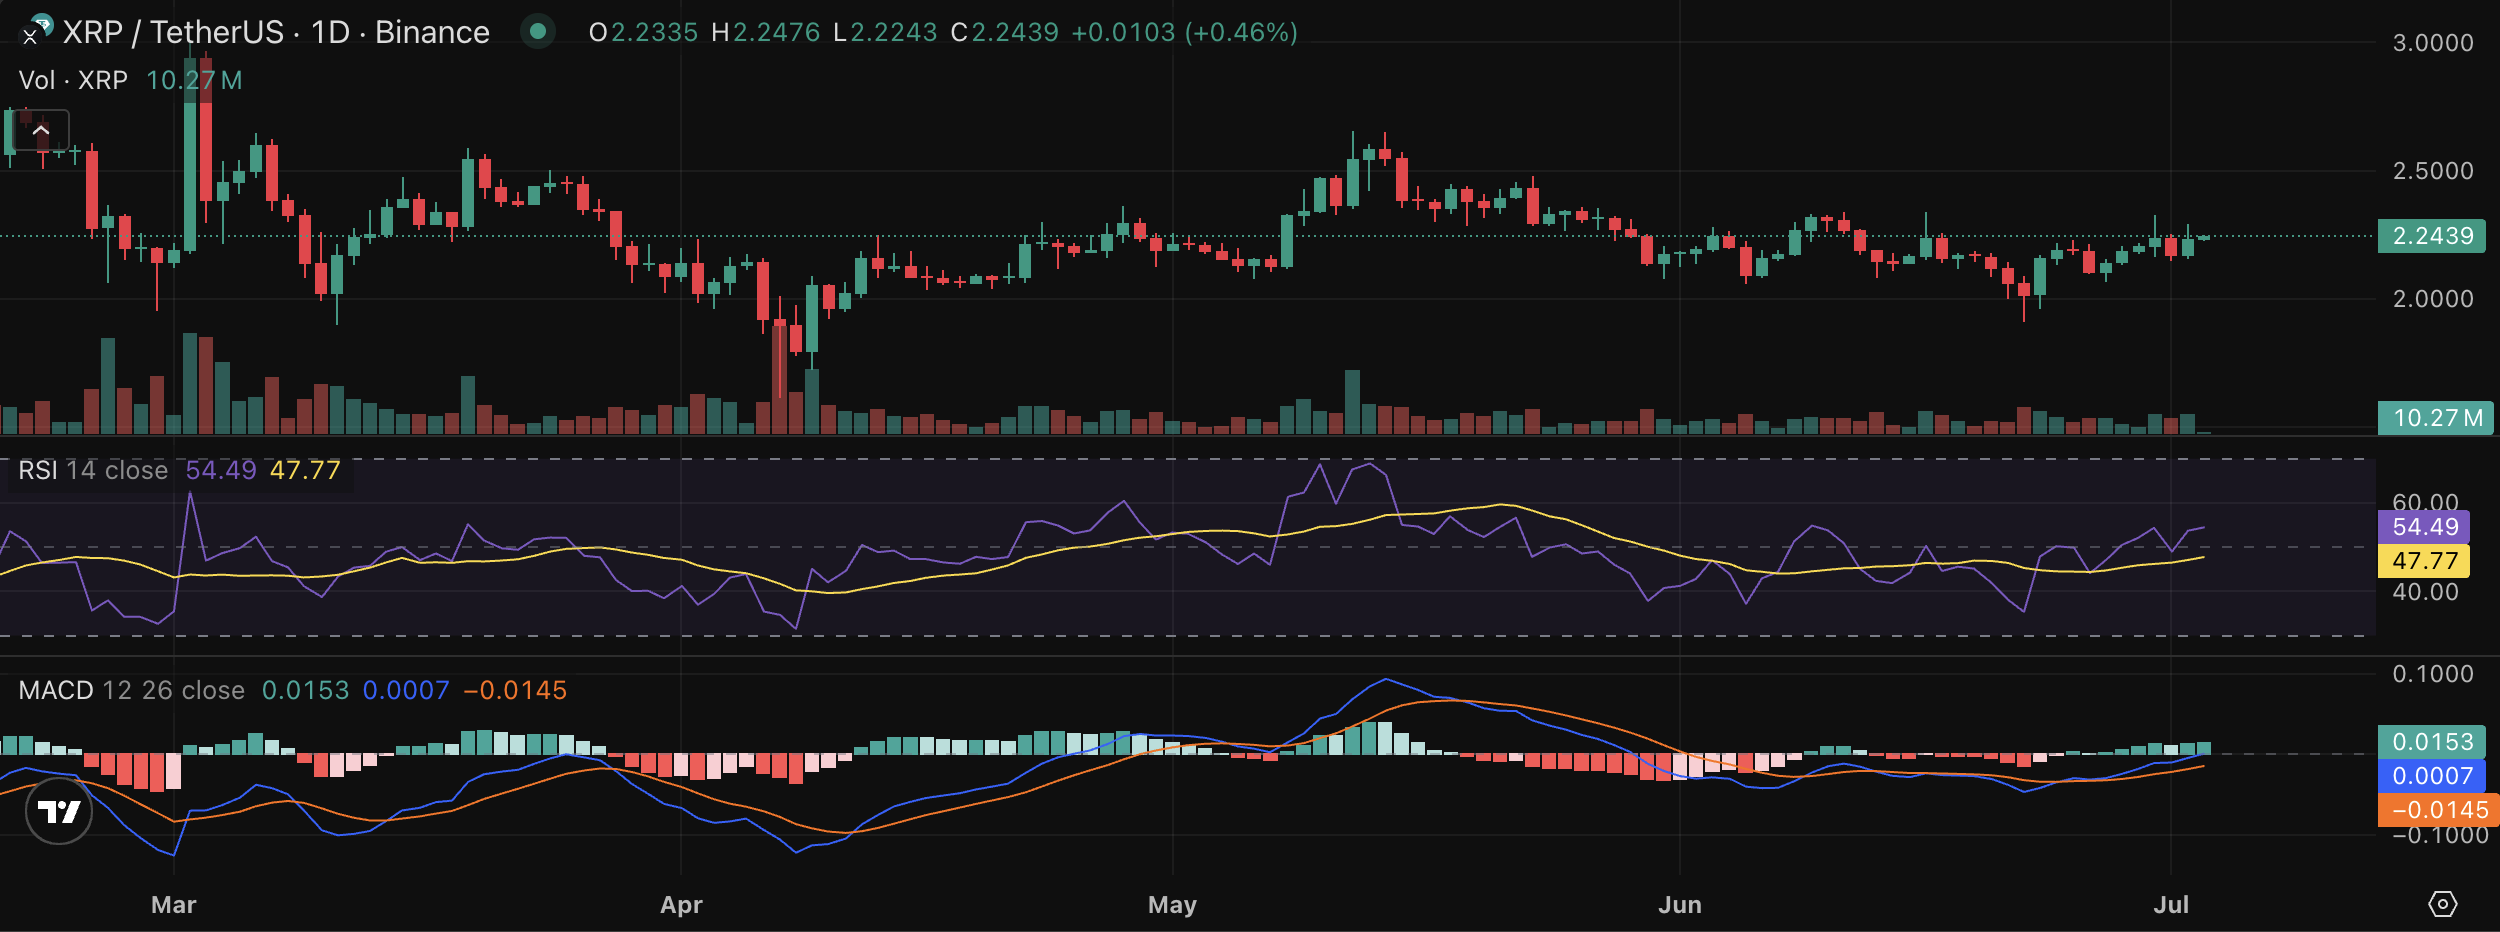Click the low value L2.2243

click(885, 33)
